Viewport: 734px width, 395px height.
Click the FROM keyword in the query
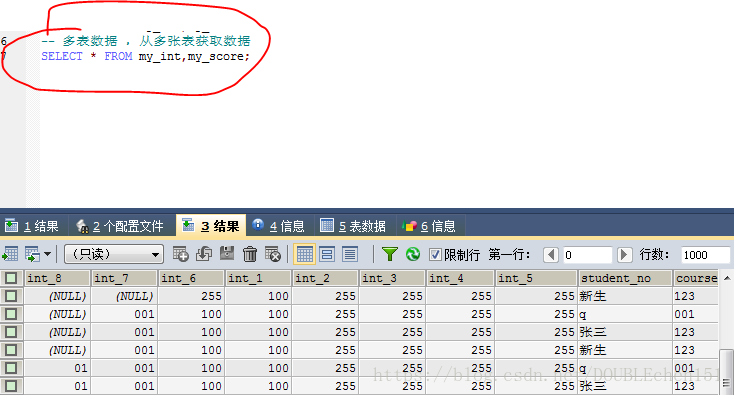point(118,56)
